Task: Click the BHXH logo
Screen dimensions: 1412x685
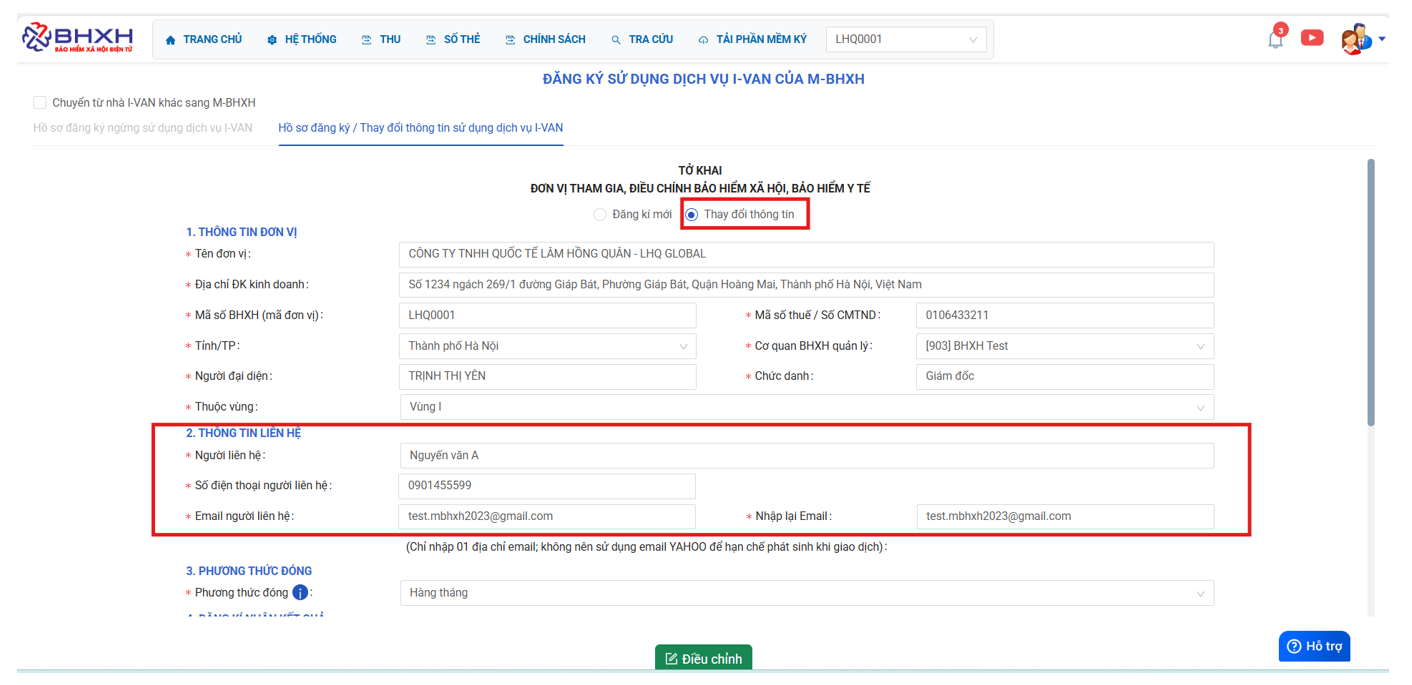Action: (x=77, y=38)
